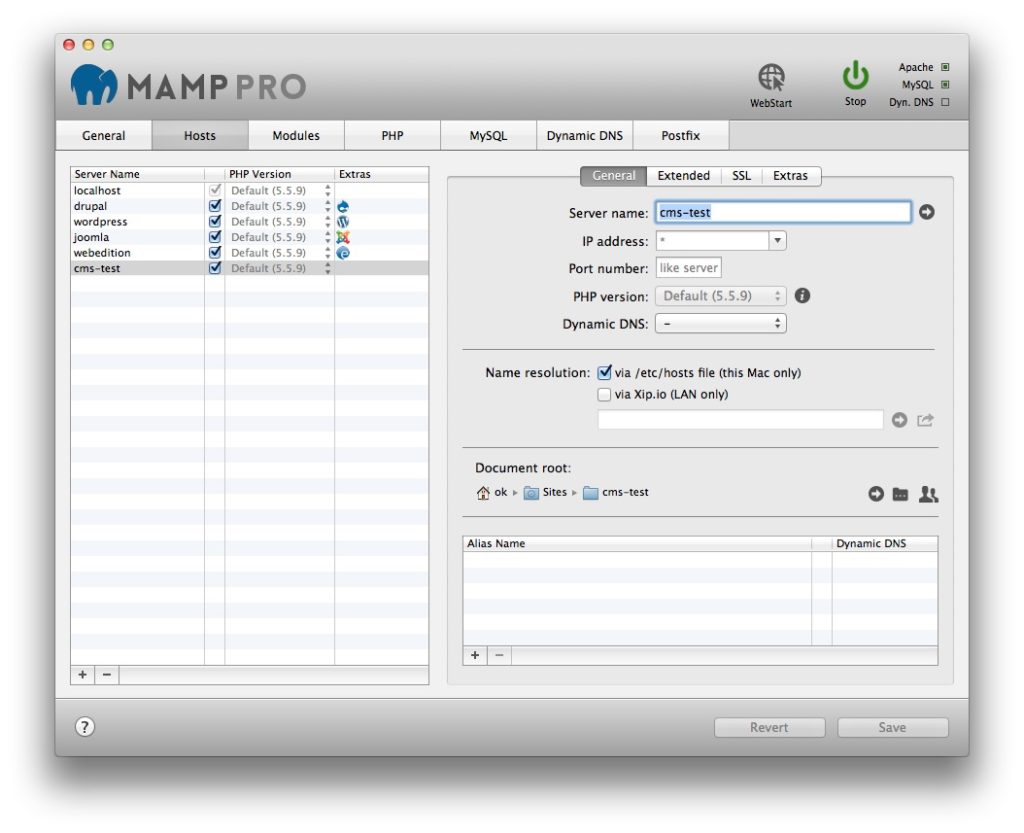Select the wordpress host name
The width and height of the screenshot is (1024, 833).
101,222
